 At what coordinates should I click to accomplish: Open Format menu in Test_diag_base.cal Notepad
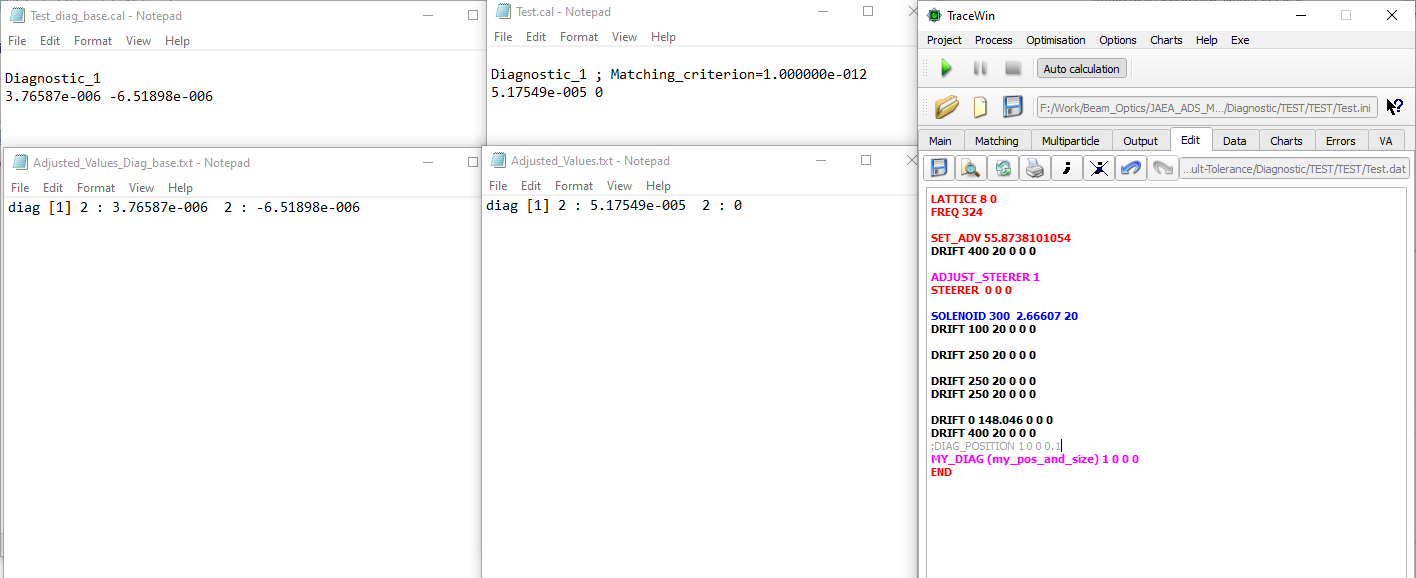point(93,41)
